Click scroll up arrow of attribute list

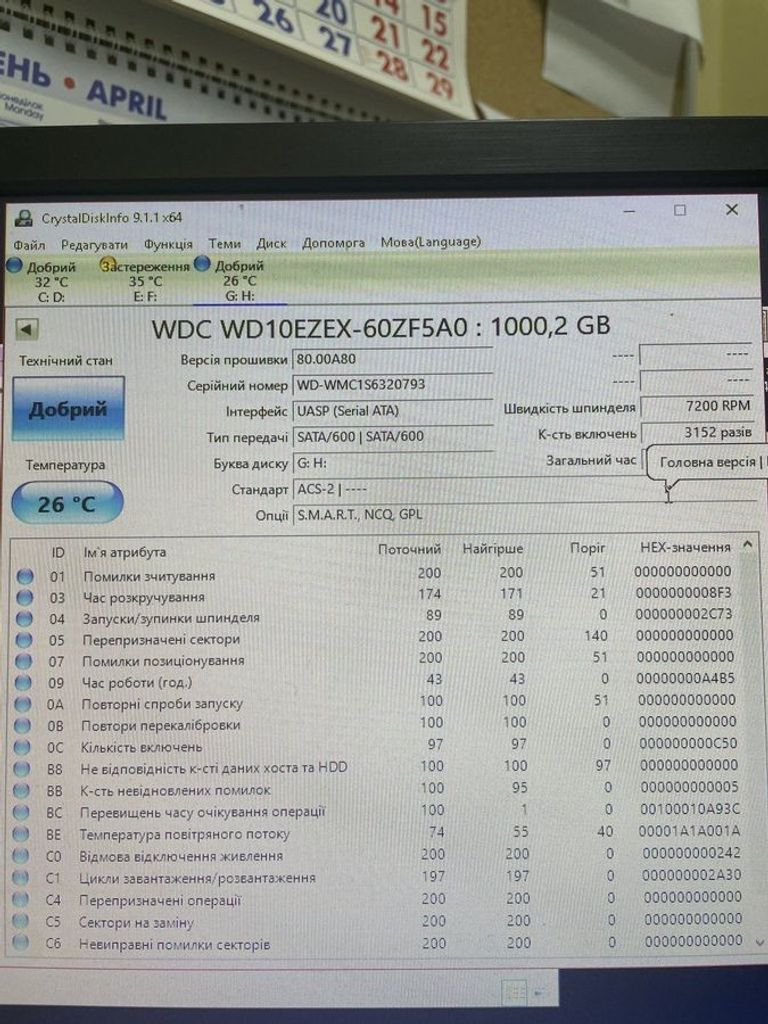click(748, 543)
